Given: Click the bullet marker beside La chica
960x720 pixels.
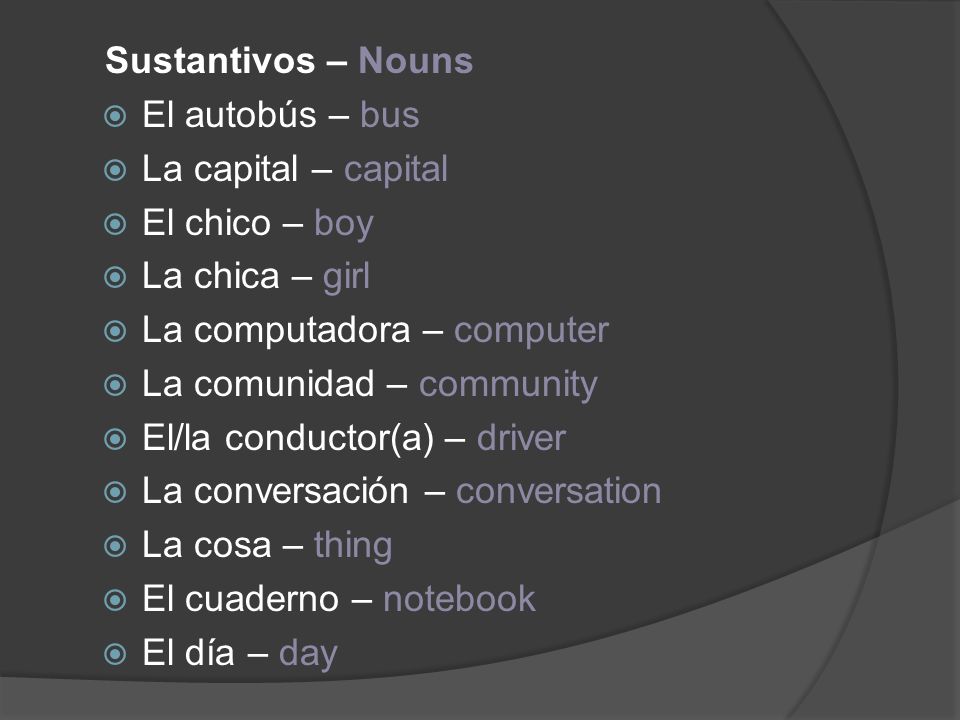Looking at the screenshot, I should coord(115,277).
